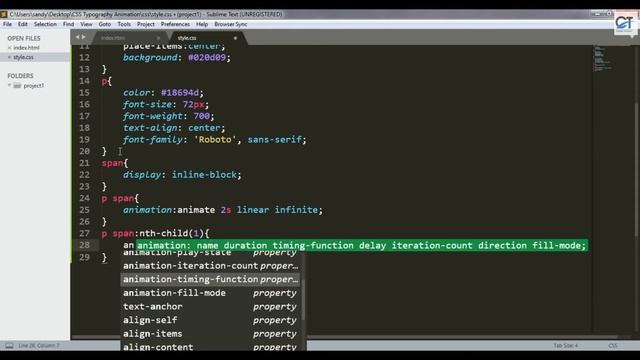This screenshot has height=360, width=640.
Task: Close the index.html tab
Action: coord(158,38)
